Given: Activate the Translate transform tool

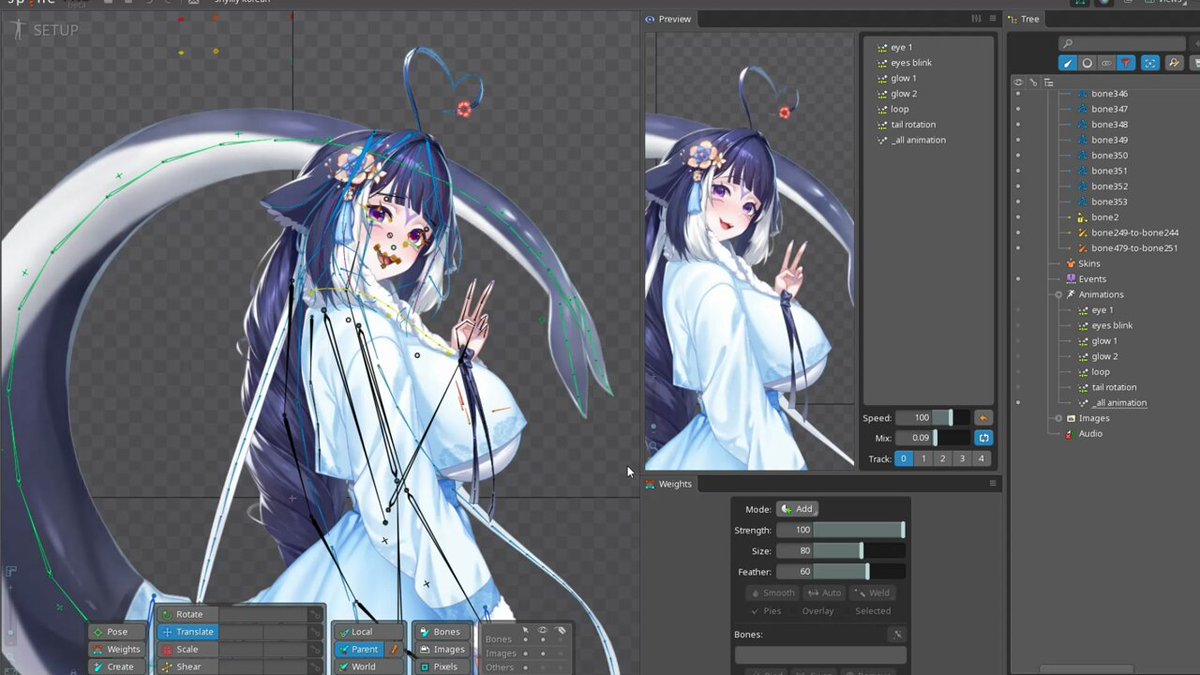Looking at the screenshot, I should click(187, 632).
